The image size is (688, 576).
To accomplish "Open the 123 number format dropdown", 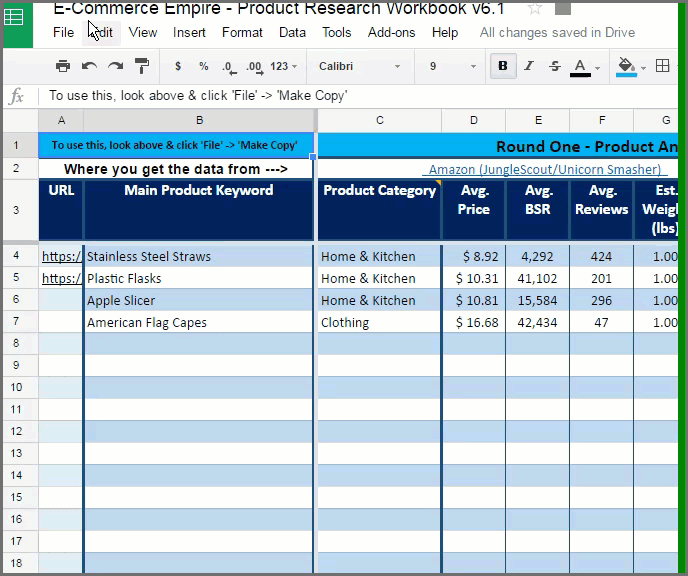I will click(x=283, y=66).
